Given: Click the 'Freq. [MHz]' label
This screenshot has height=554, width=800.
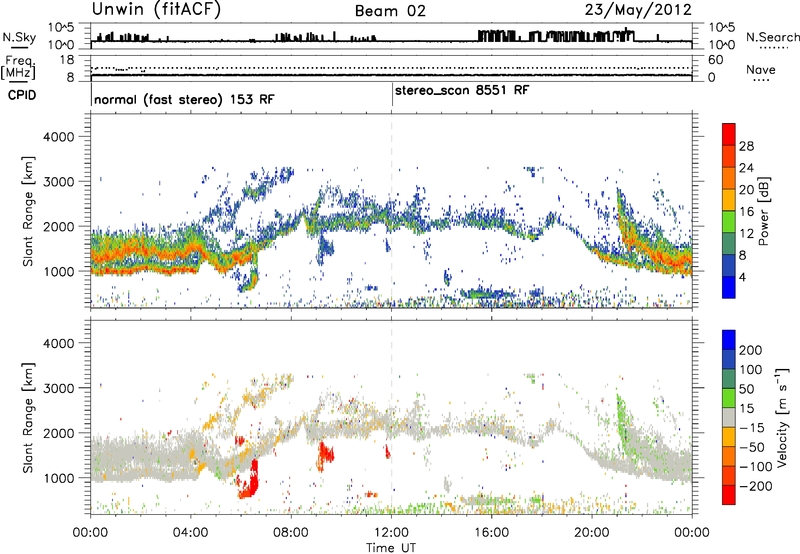Looking at the screenshot, I should coord(19,67).
